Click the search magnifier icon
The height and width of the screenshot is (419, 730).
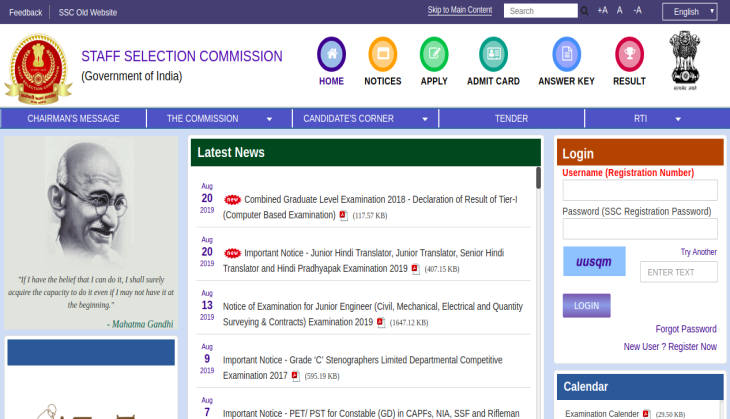point(584,11)
